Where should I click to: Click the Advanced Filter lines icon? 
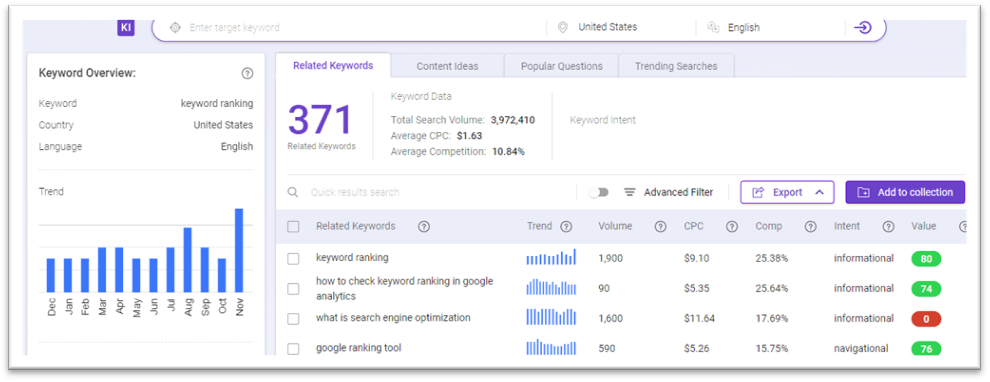[x=629, y=192]
